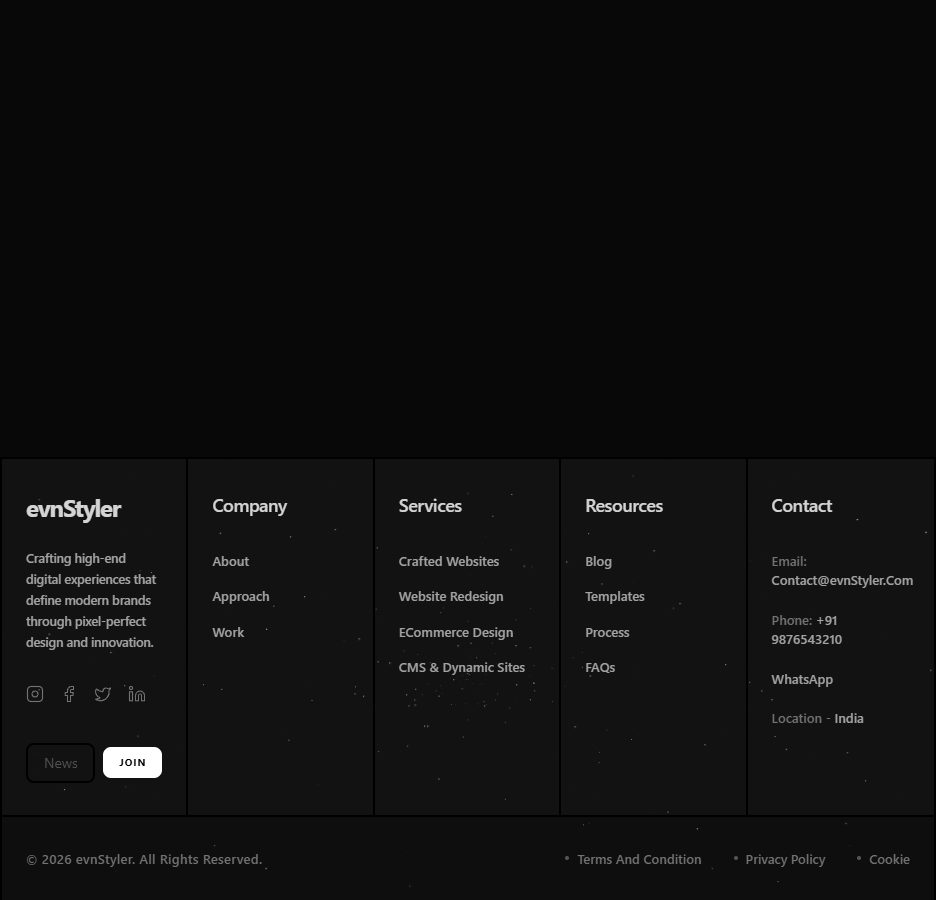The width and height of the screenshot is (936, 900).
Task: Open the Instagram social icon
Action: (35, 694)
